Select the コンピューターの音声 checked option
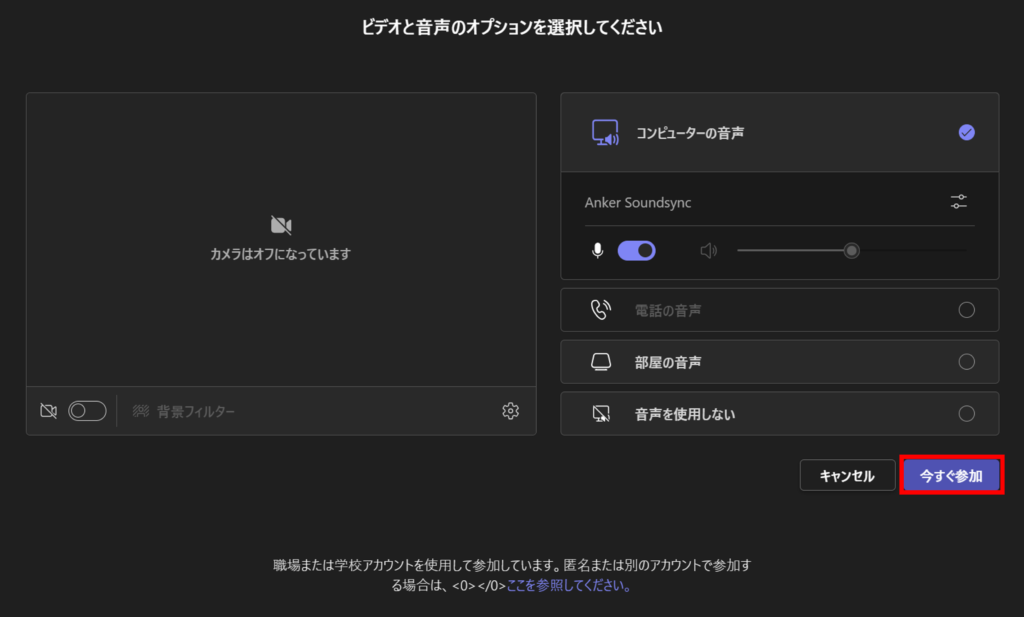The image size is (1024, 617). tap(966, 133)
